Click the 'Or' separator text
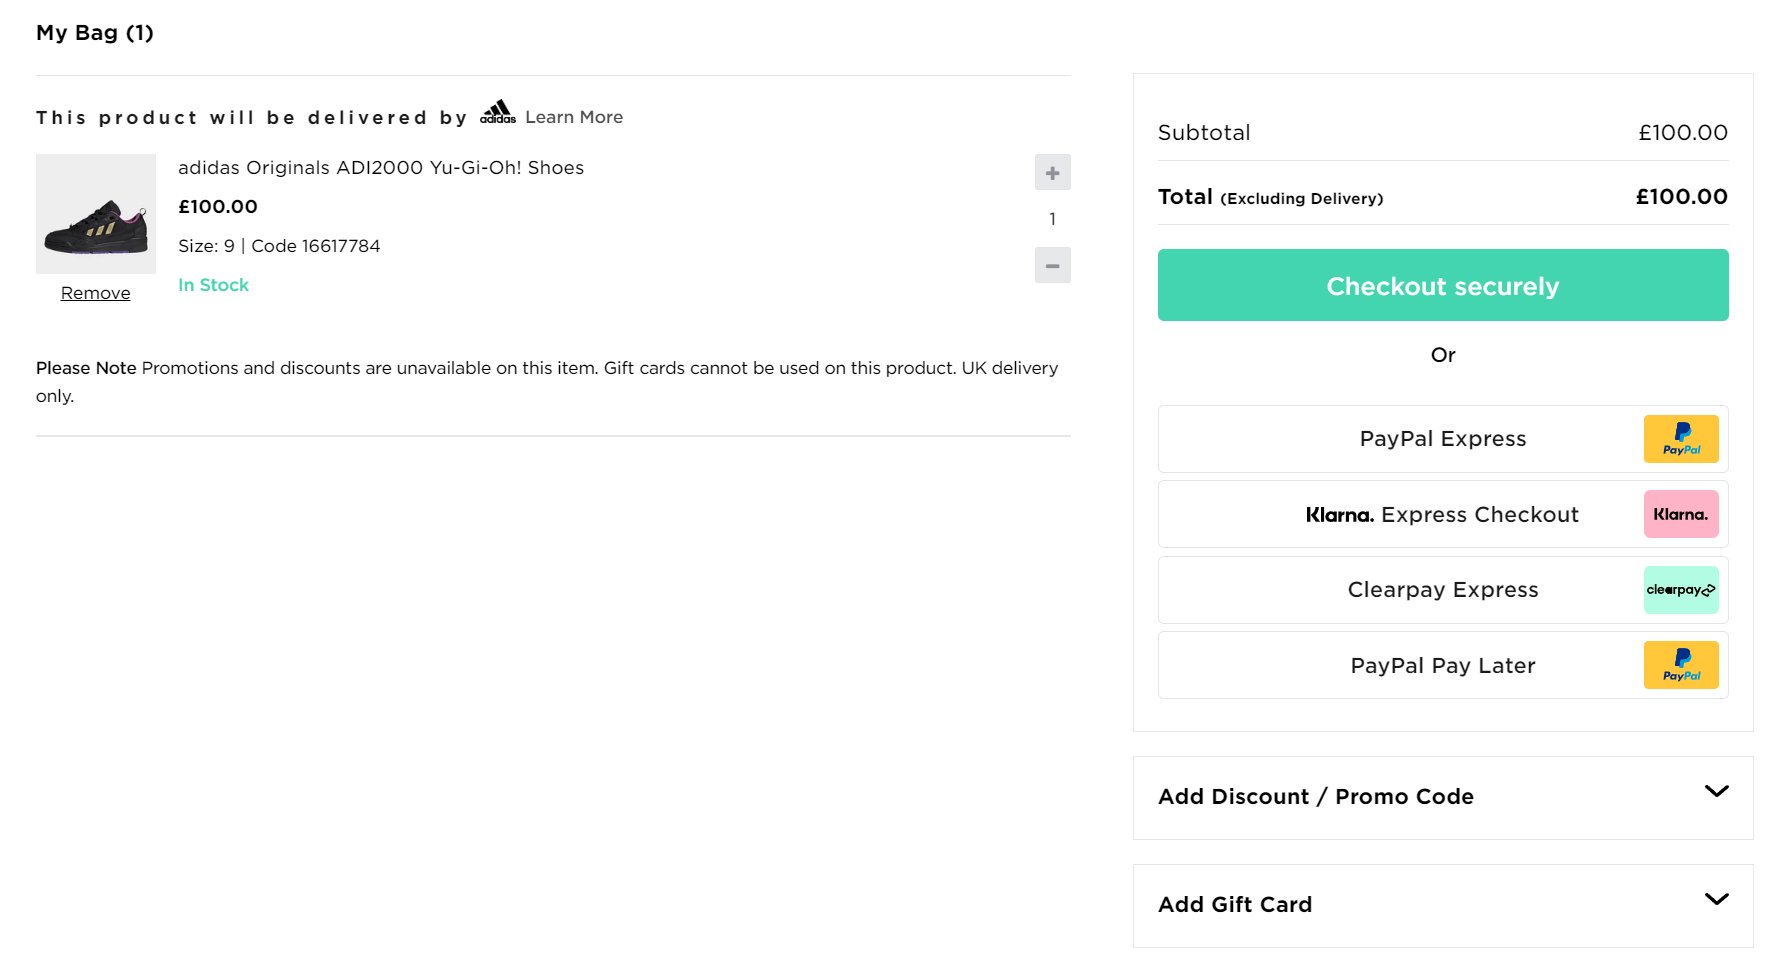The width and height of the screenshot is (1769, 968). tap(1443, 355)
